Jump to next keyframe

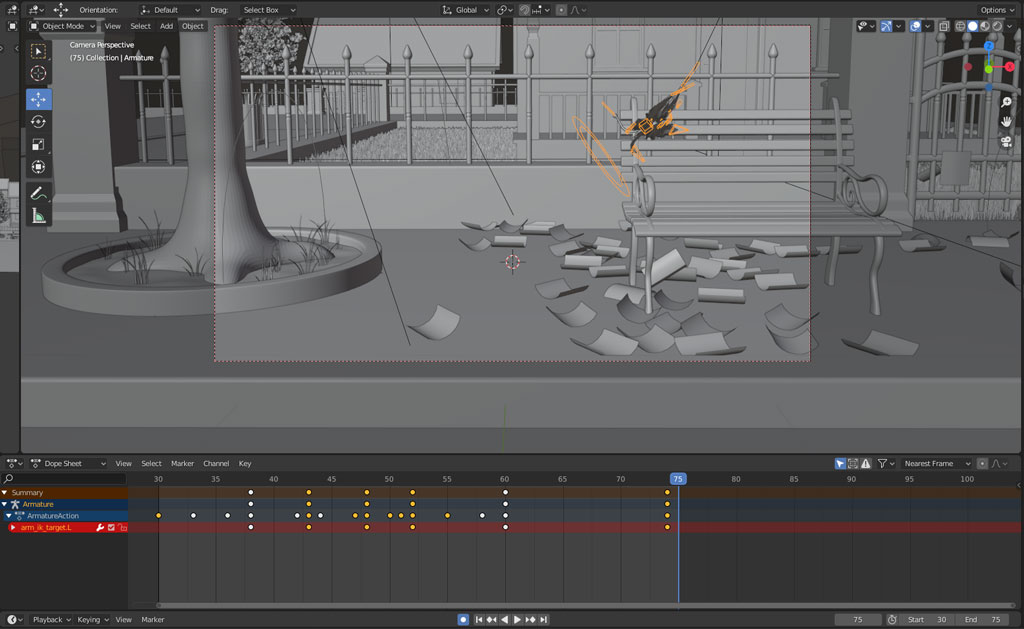530,620
